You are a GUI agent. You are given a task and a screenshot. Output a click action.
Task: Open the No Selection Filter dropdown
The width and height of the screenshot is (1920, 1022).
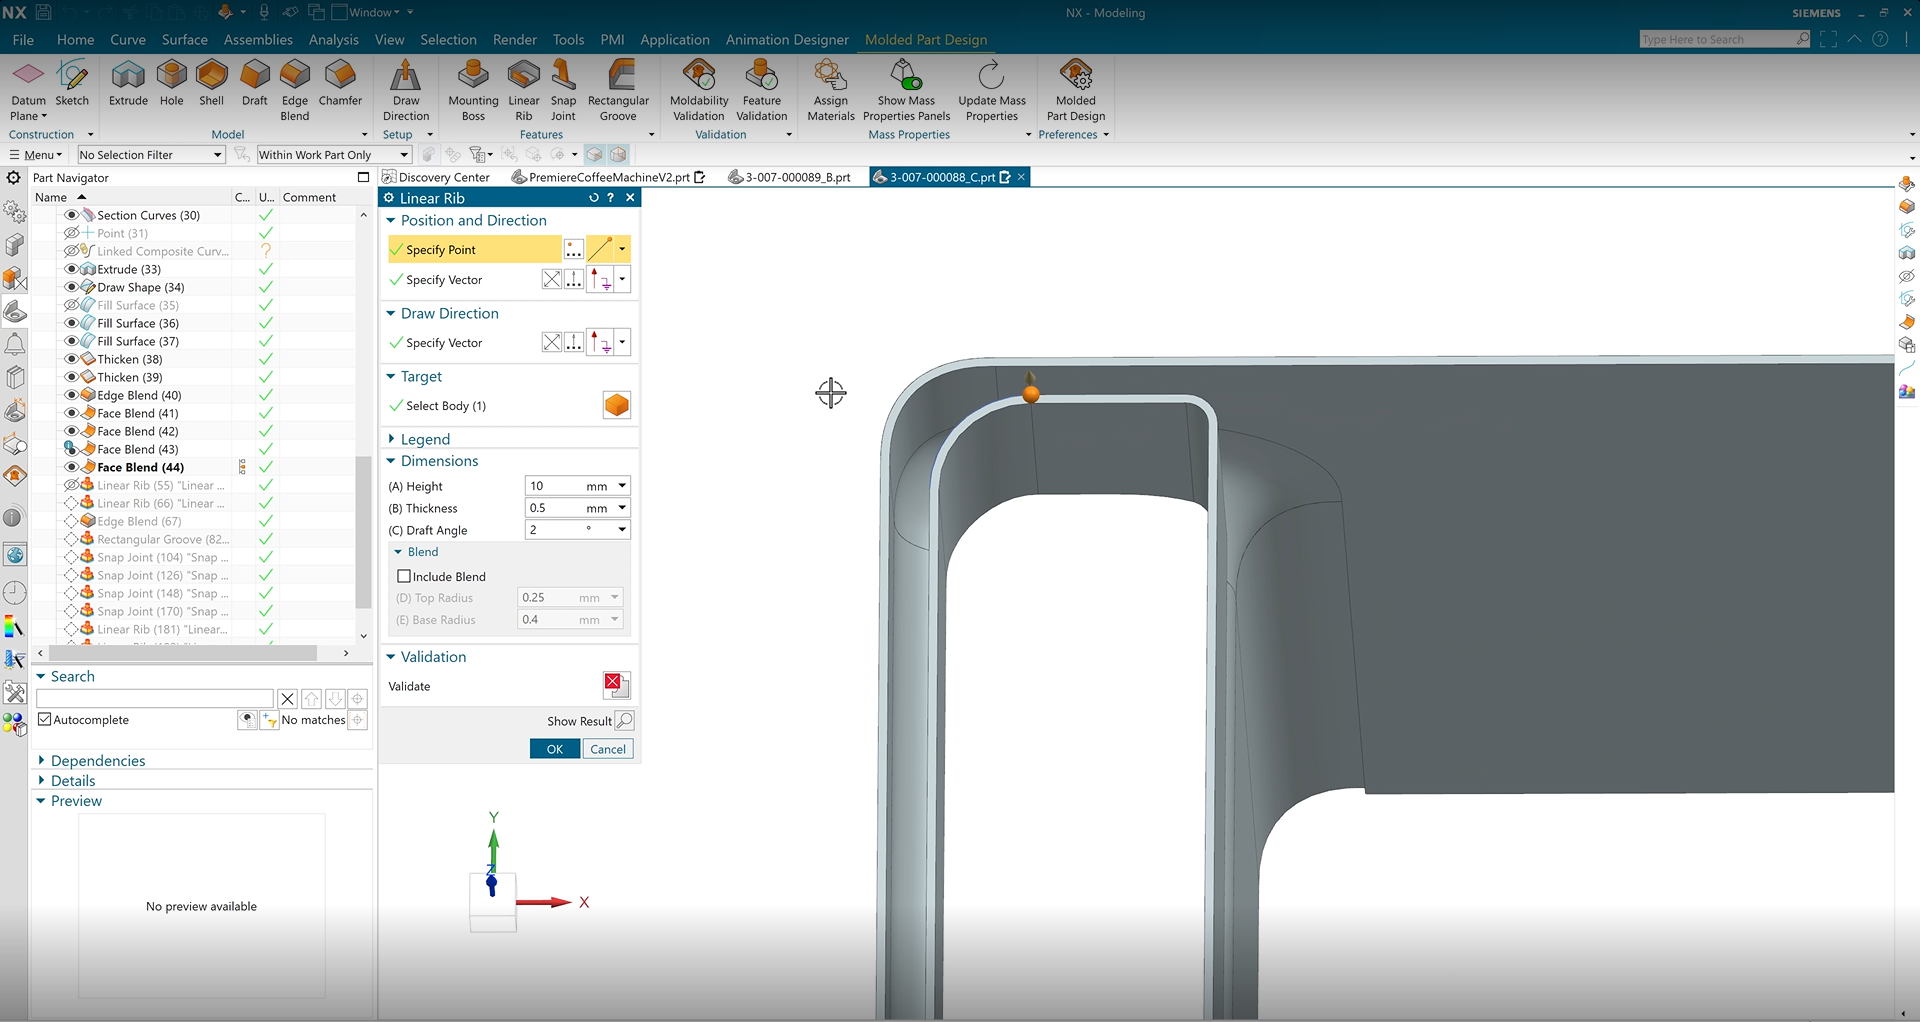pyautogui.click(x=217, y=154)
